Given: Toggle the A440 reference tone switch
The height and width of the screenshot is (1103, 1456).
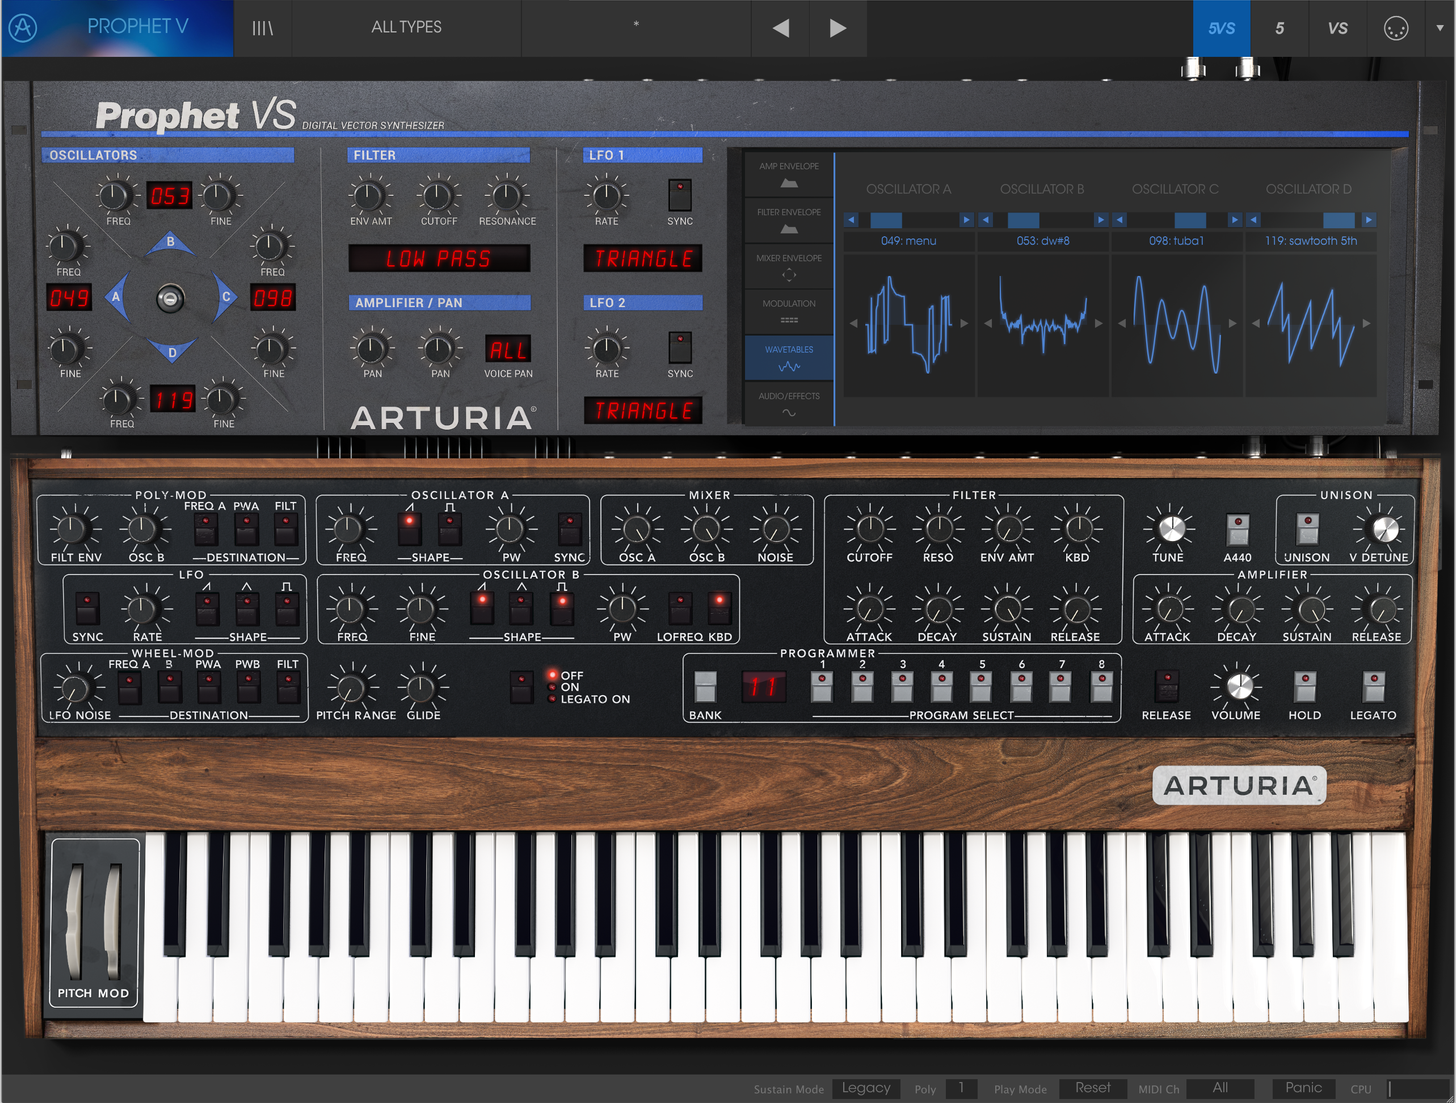Looking at the screenshot, I should point(1237,527).
